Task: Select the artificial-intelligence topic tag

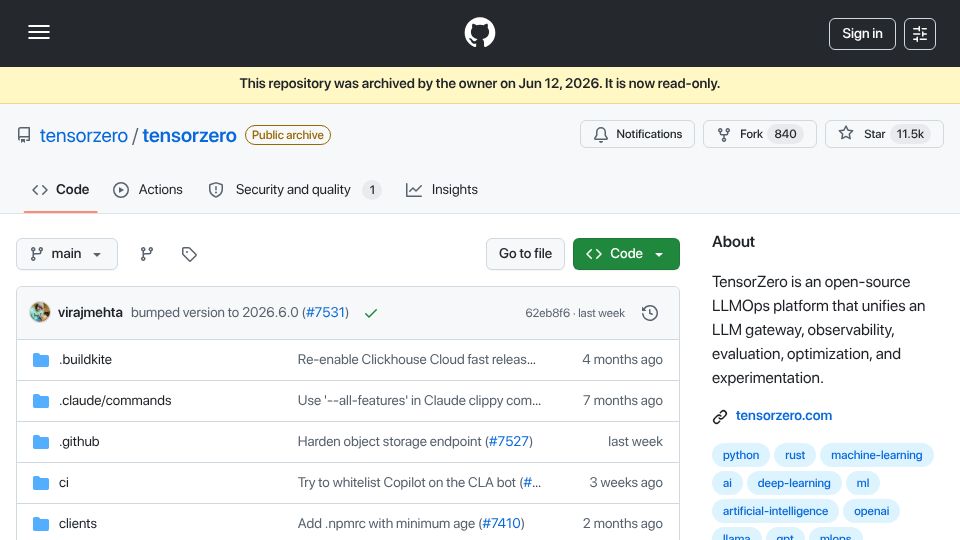Action: (x=775, y=511)
